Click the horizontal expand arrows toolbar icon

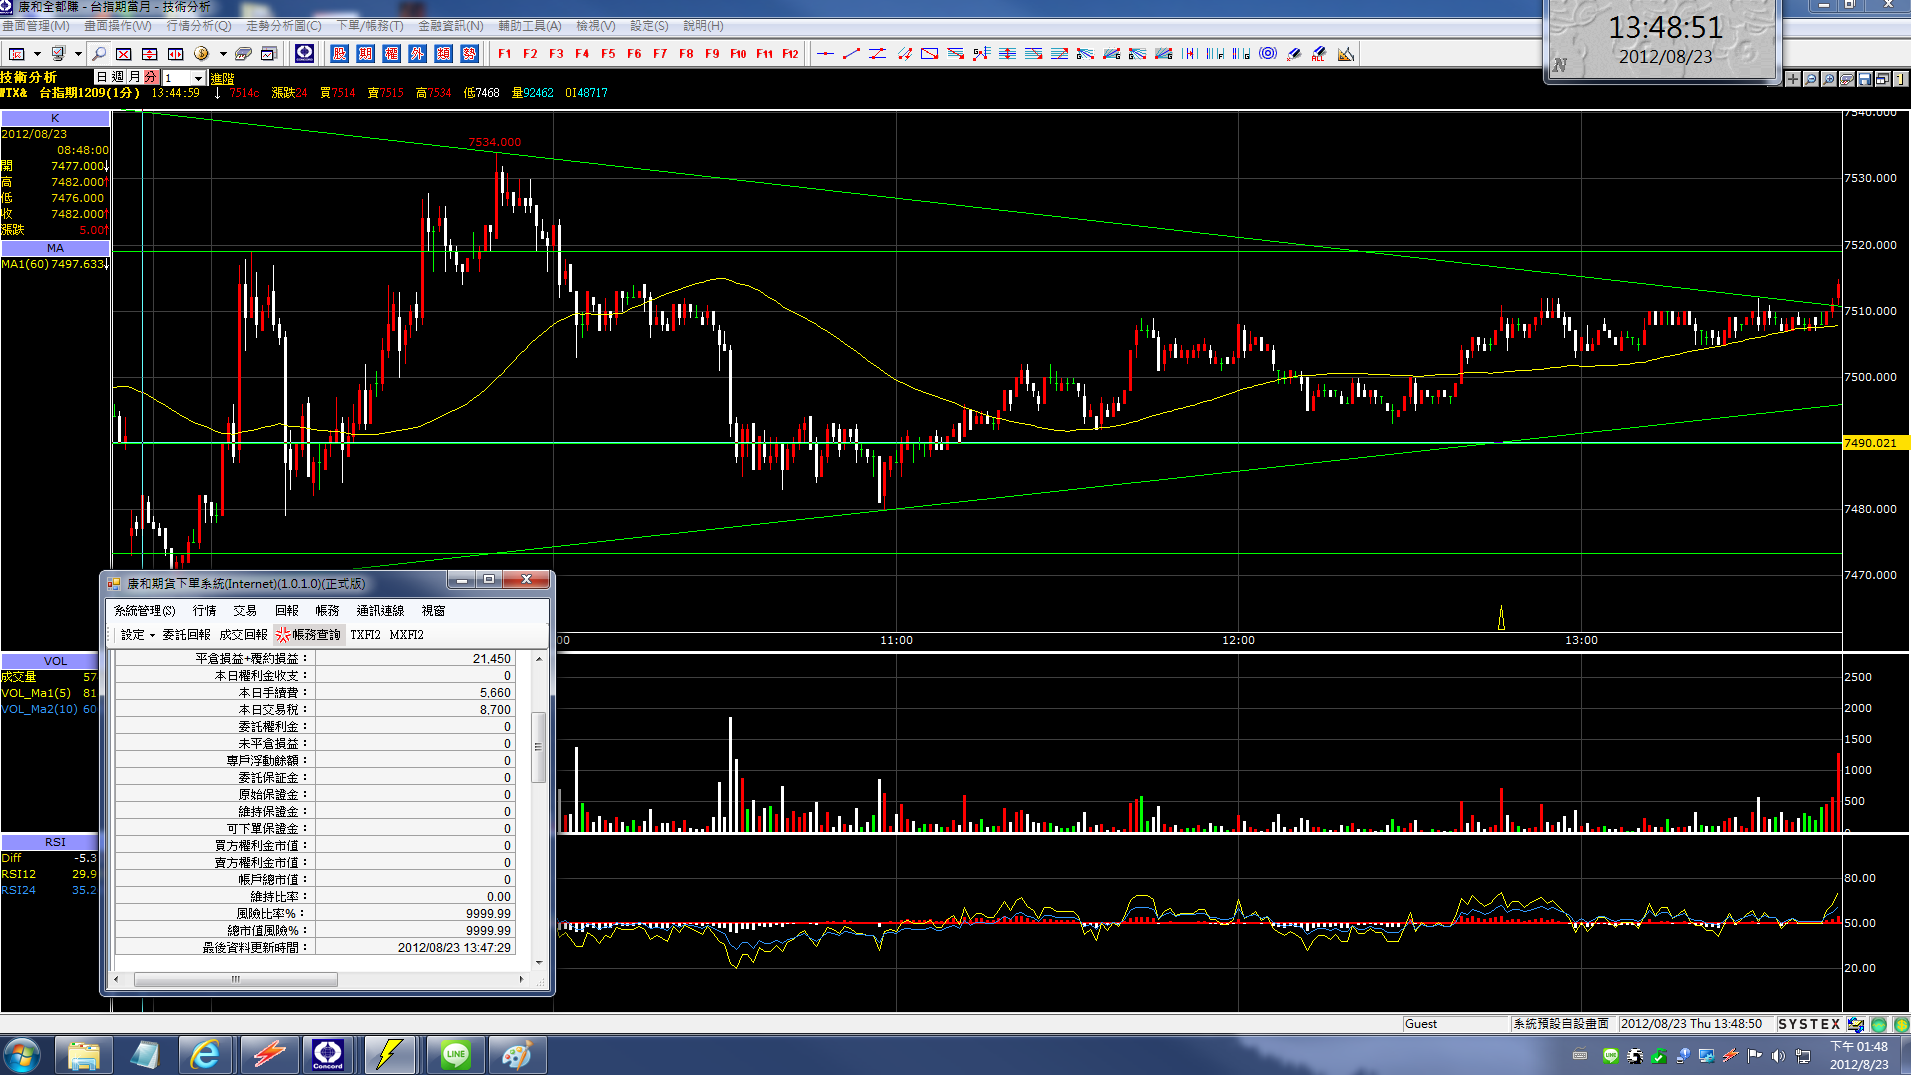[176, 54]
